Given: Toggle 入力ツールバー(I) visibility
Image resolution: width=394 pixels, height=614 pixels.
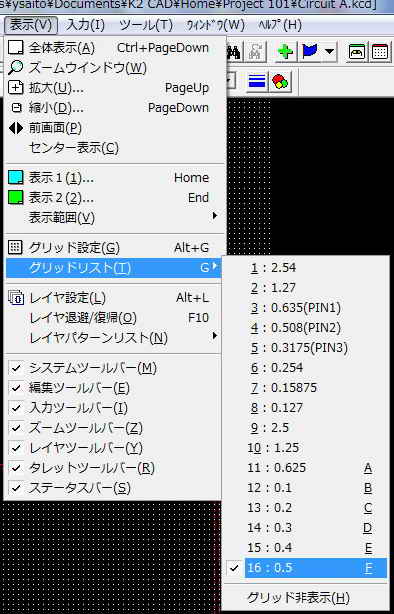Looking at the screenshot, I should [114, 408].
